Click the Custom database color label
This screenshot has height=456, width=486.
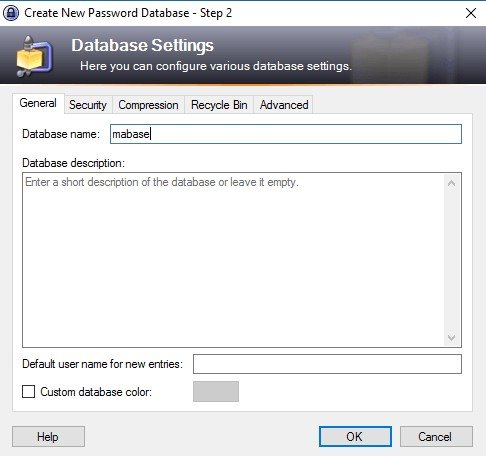click(x=96, y=392)
